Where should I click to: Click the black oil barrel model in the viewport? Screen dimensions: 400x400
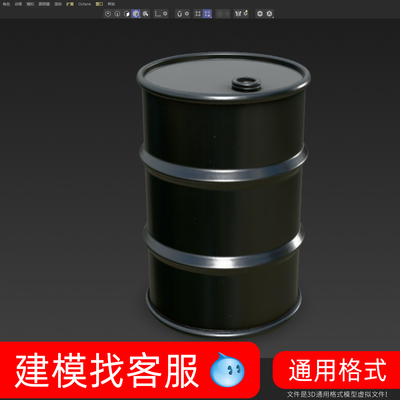pos(224,194)
